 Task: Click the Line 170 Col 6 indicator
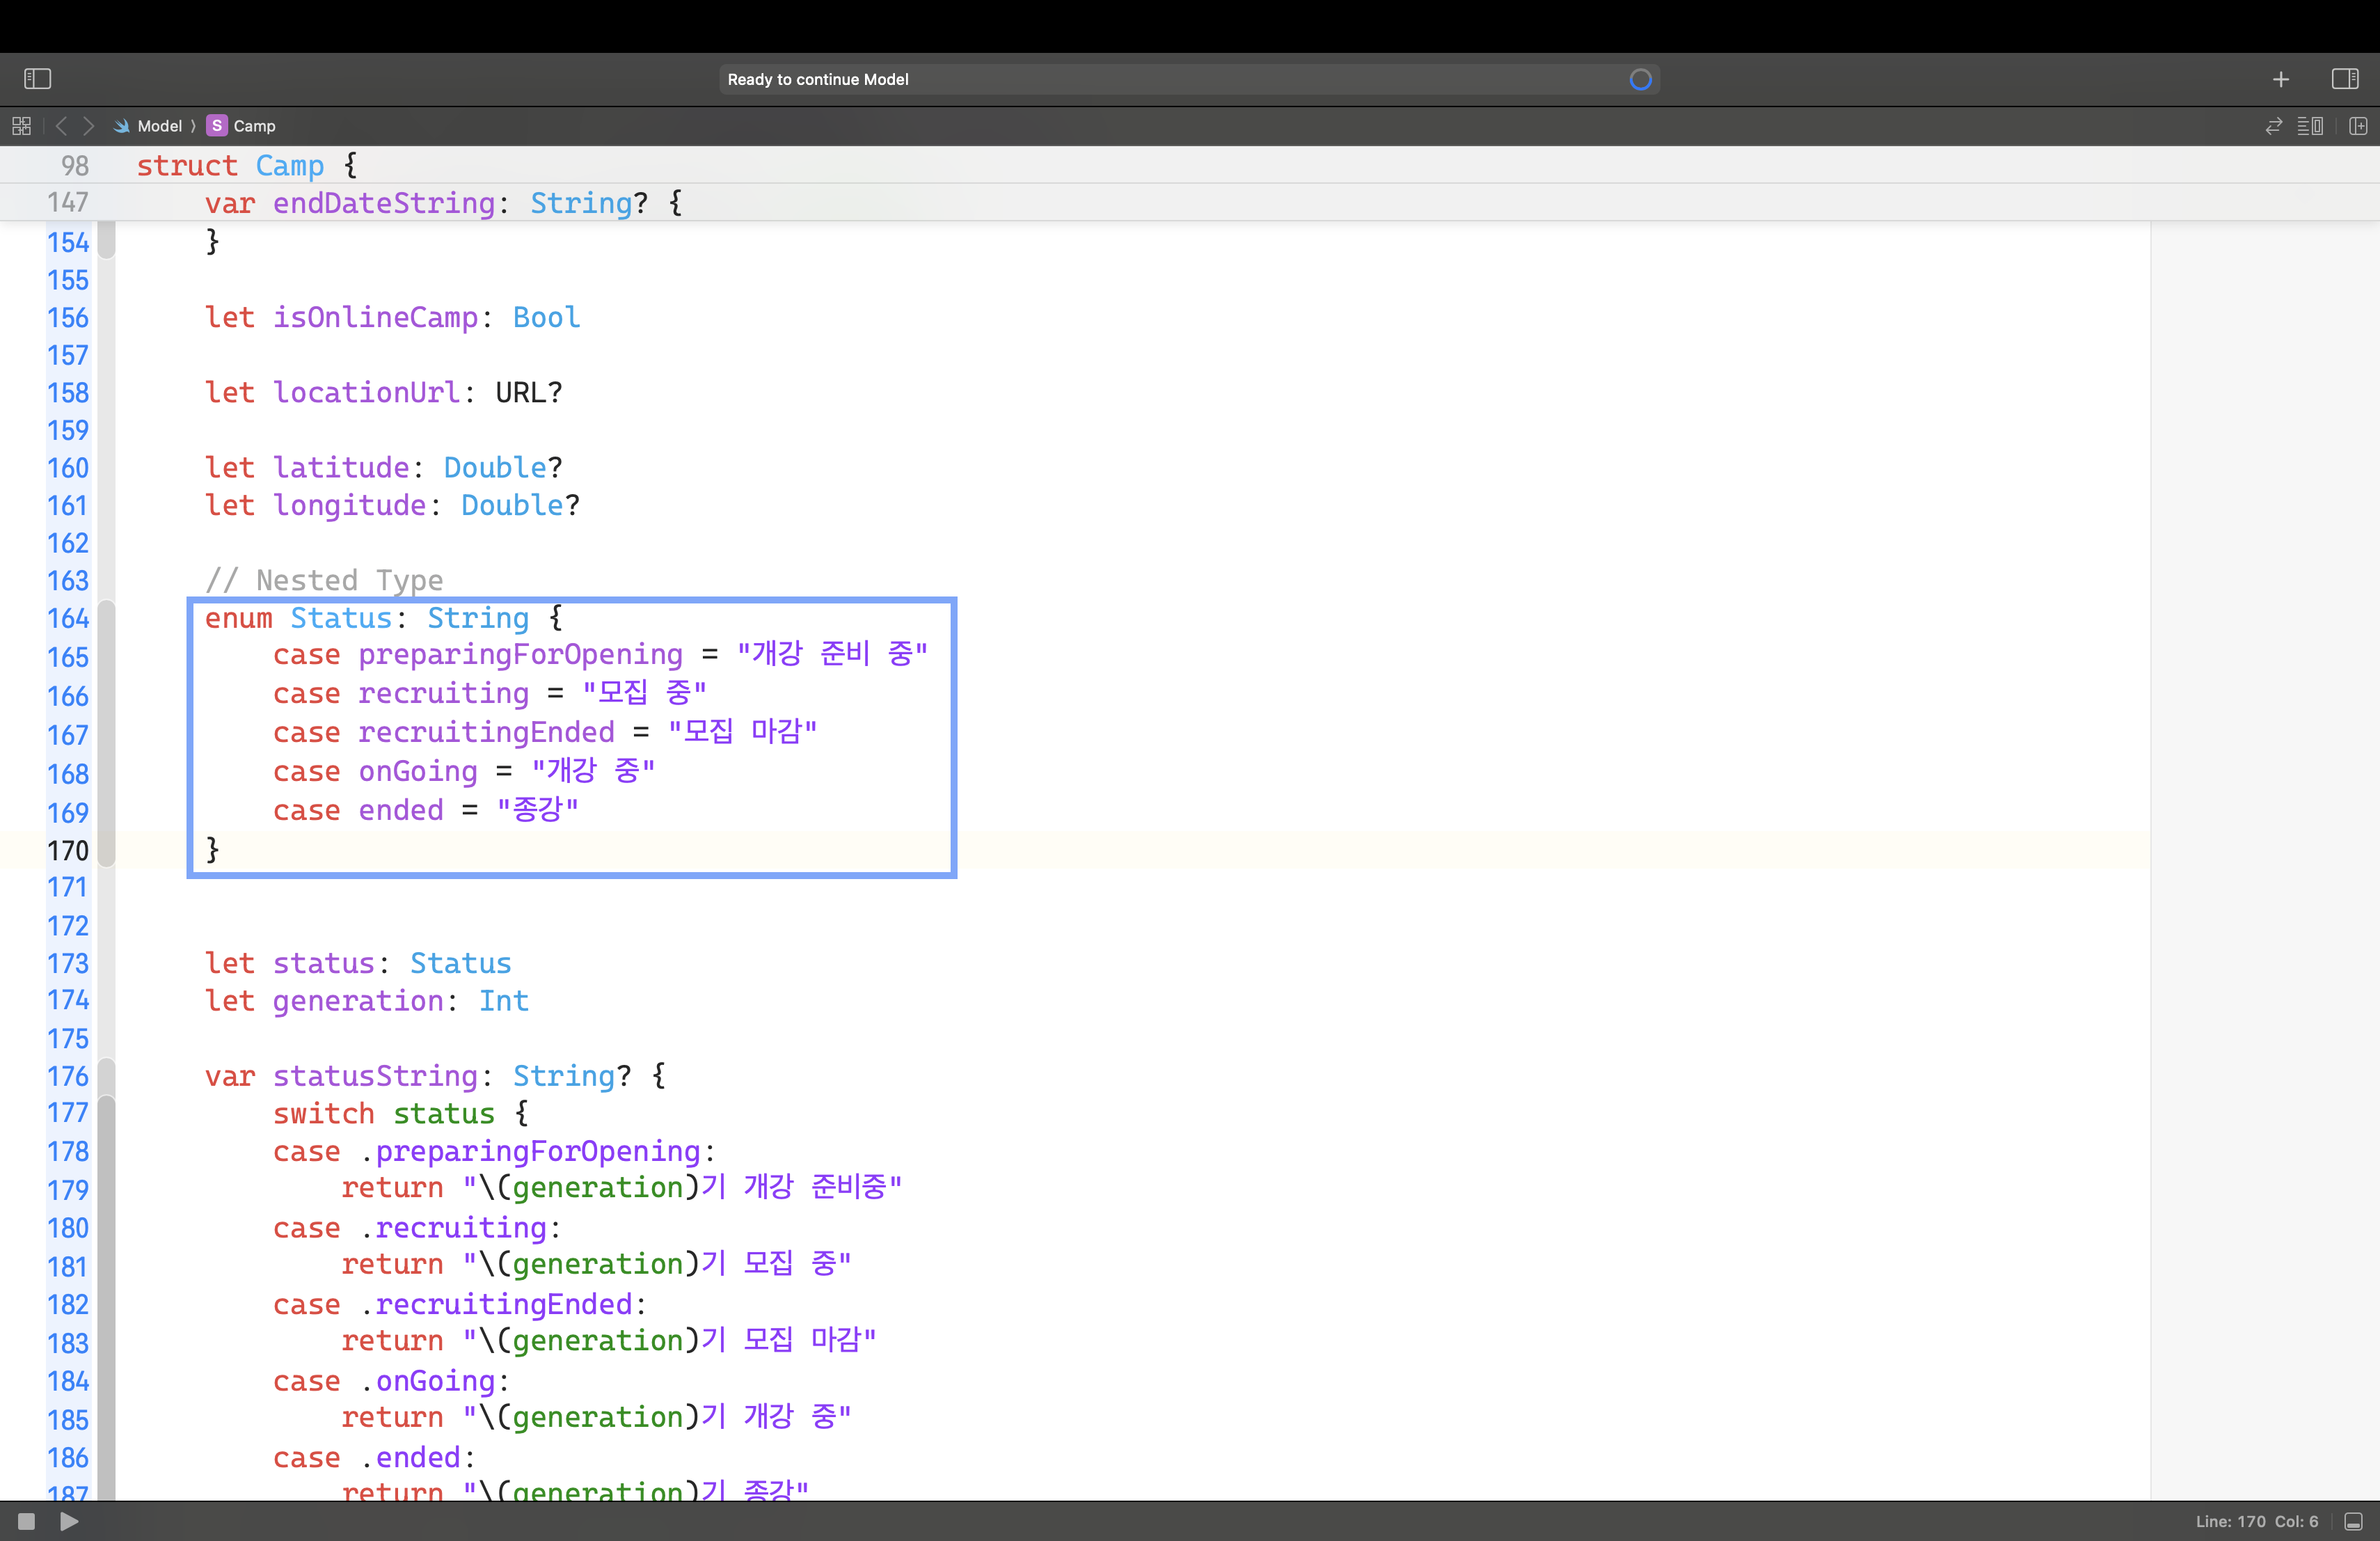click(x=2256, y=1521)
